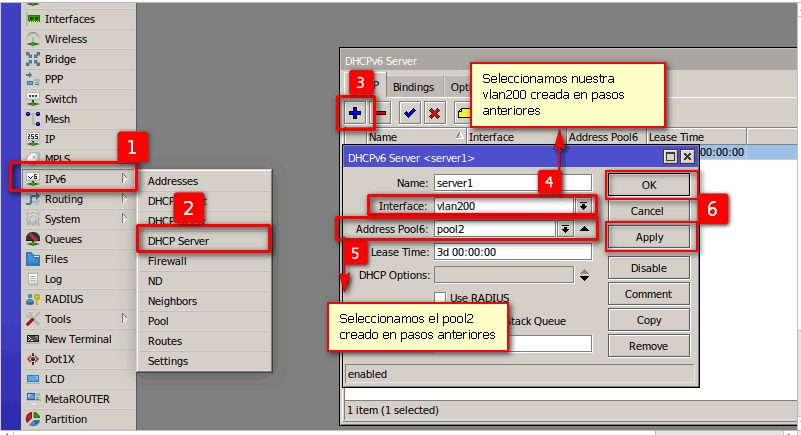
Task: Open the Partition sidebar entry
Action: click(x=65, y=419)
